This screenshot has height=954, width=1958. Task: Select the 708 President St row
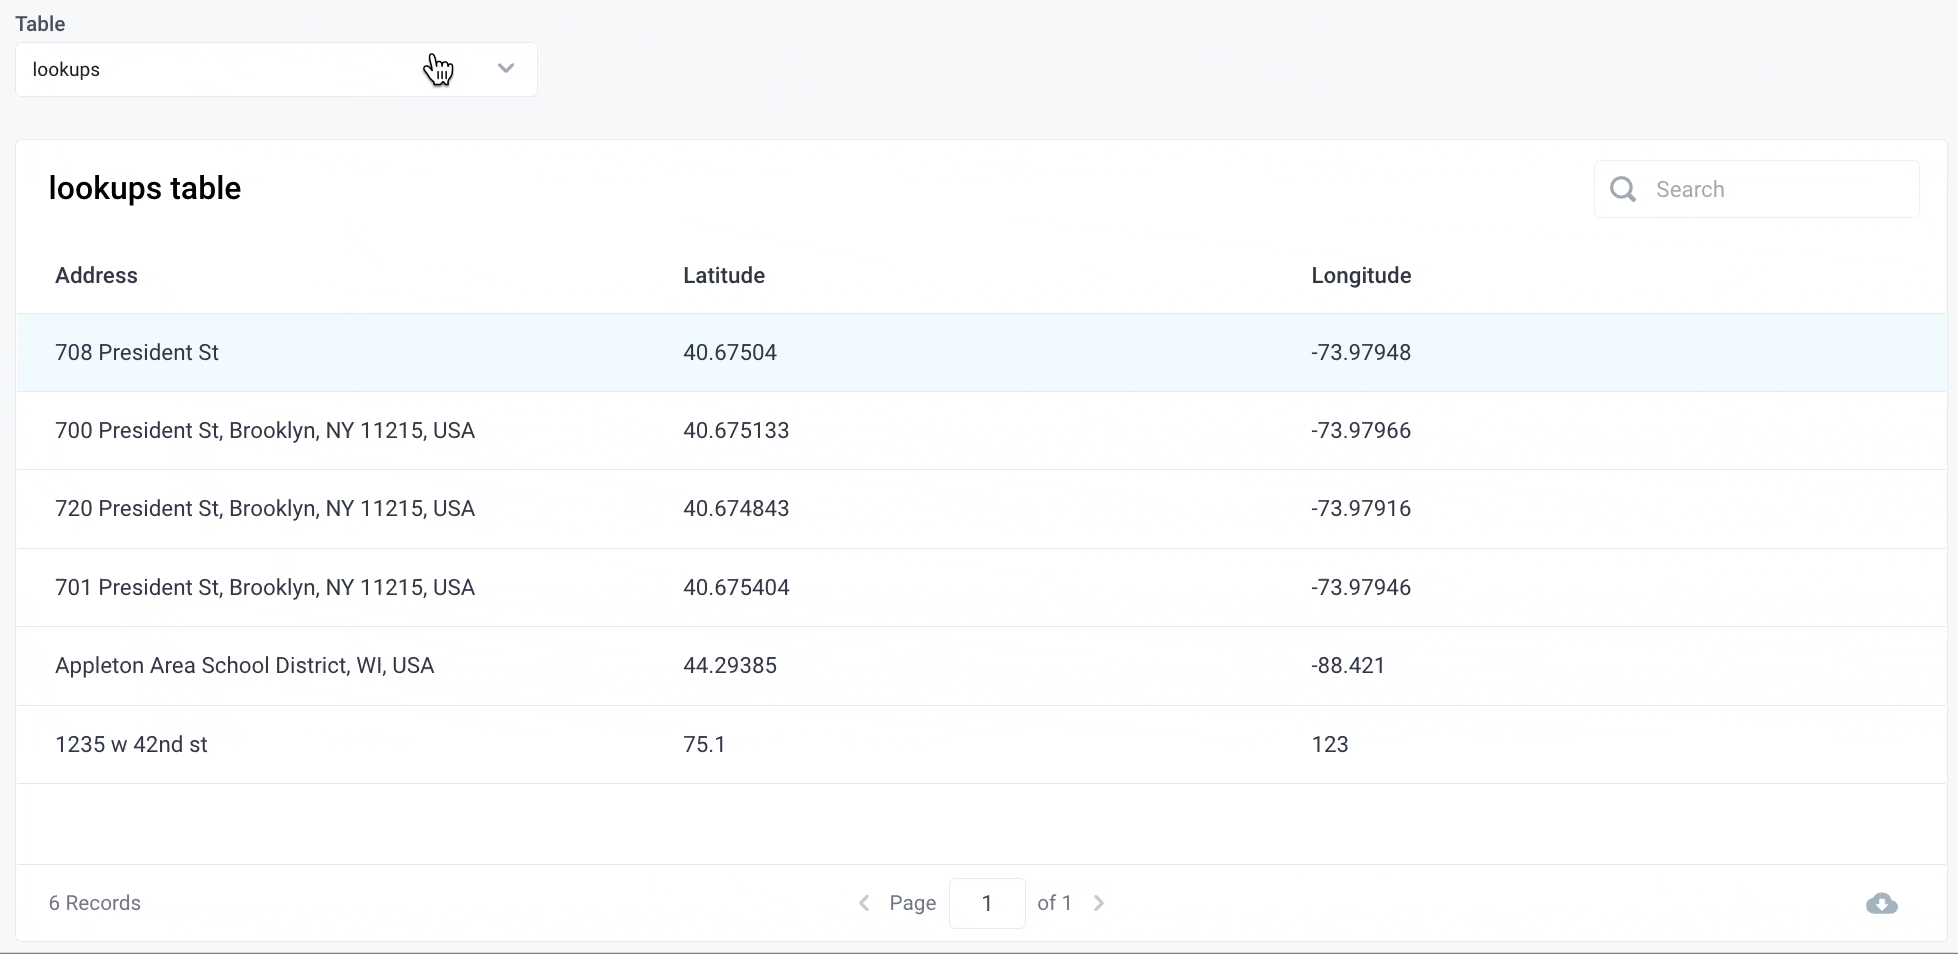click(137, 353)
